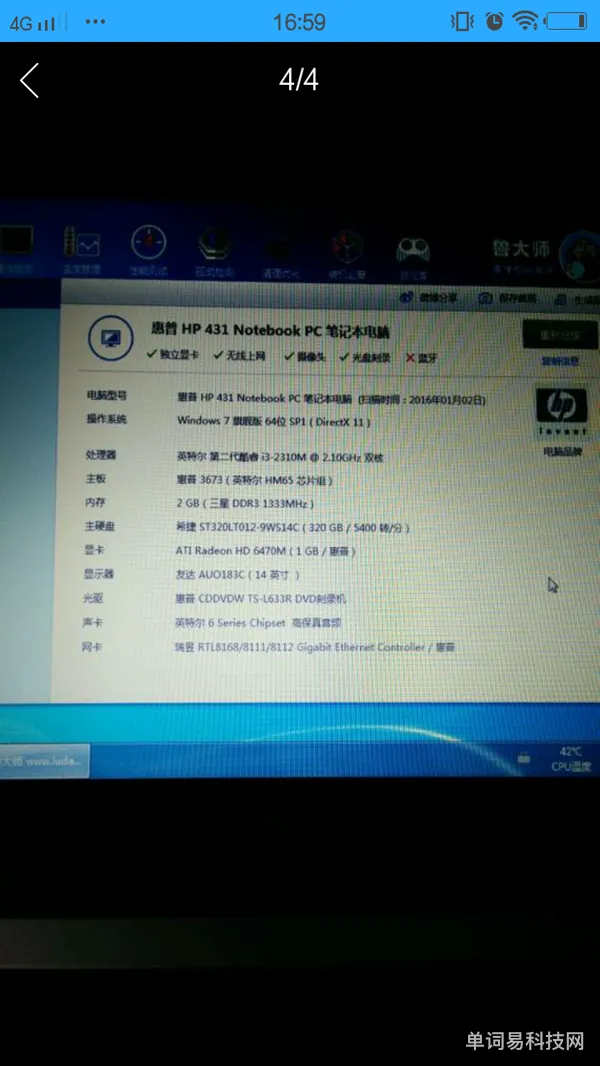
Task: Click the dark rescan button
Action: coord(561,334)
